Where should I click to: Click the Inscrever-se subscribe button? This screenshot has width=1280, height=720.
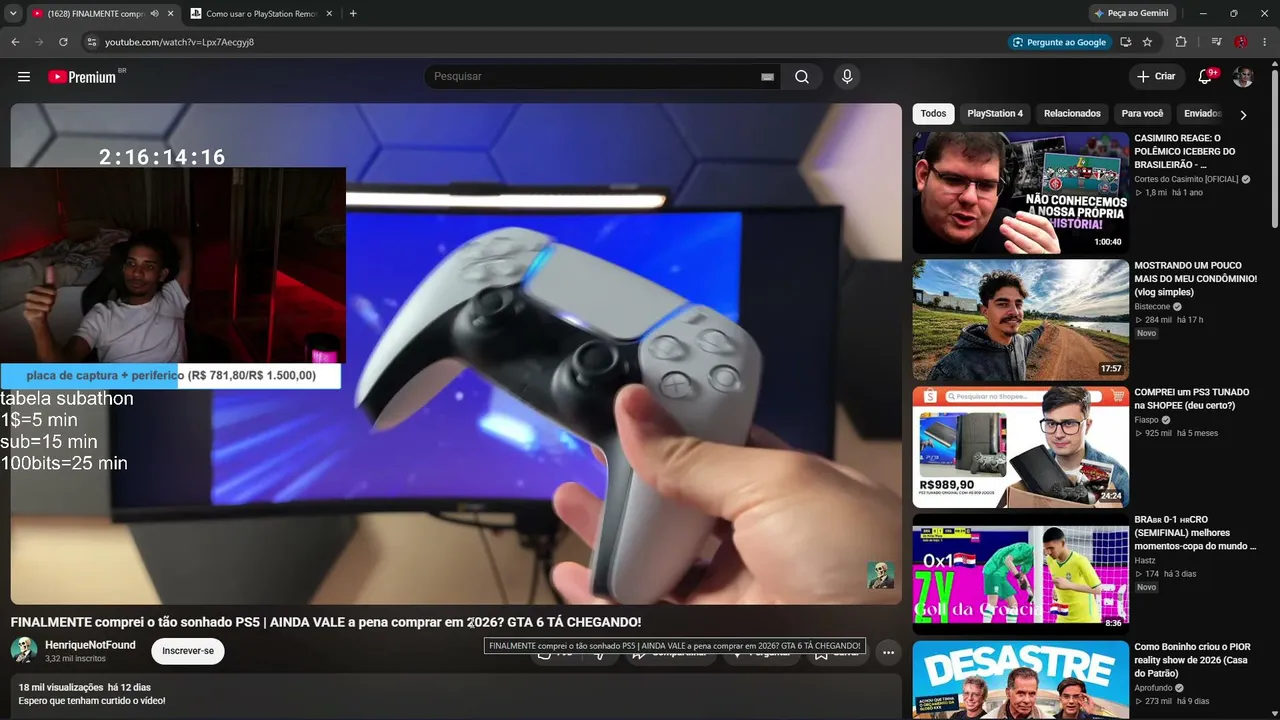[188, 651]
